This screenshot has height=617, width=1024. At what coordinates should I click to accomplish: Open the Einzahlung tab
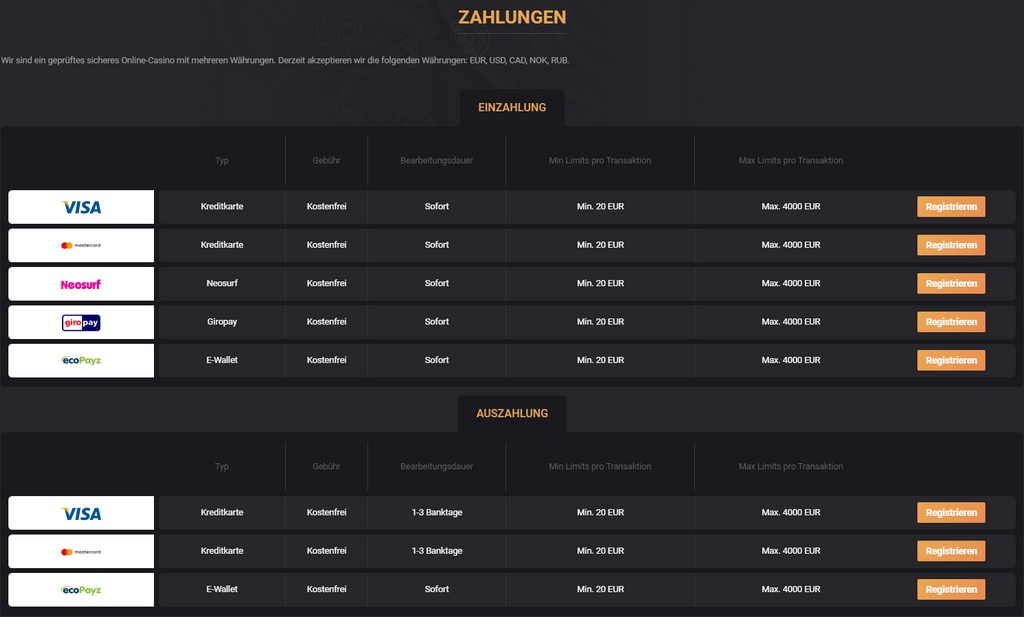[x=512, y=108]
